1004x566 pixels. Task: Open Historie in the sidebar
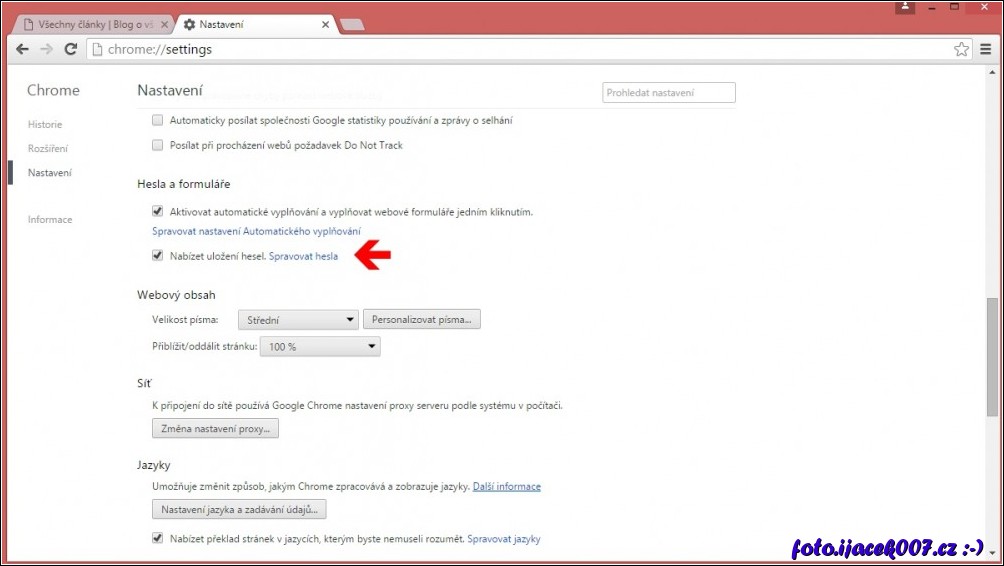[45, 125]
